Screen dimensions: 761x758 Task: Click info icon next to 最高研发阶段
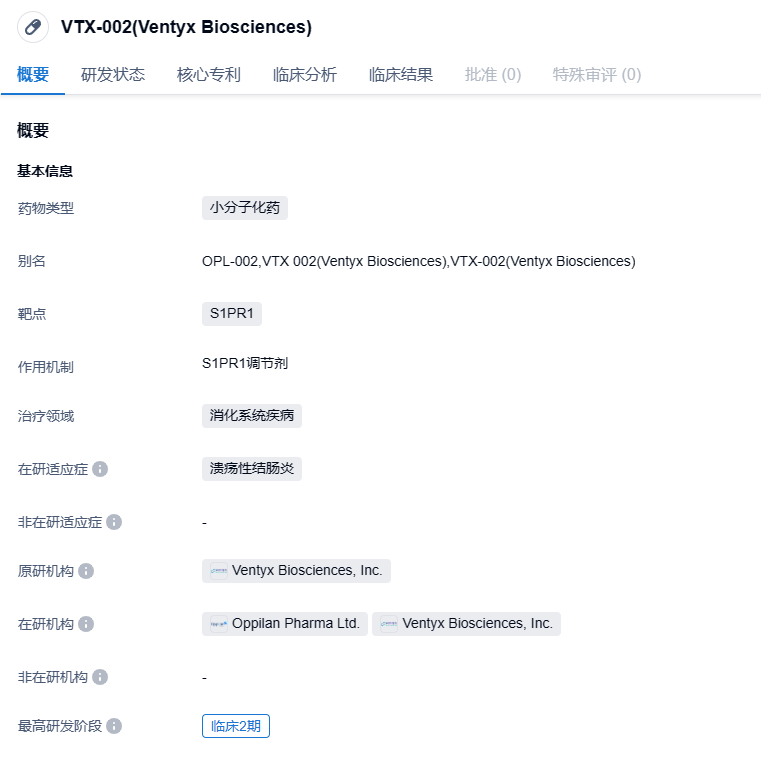[x=114, y=726]
